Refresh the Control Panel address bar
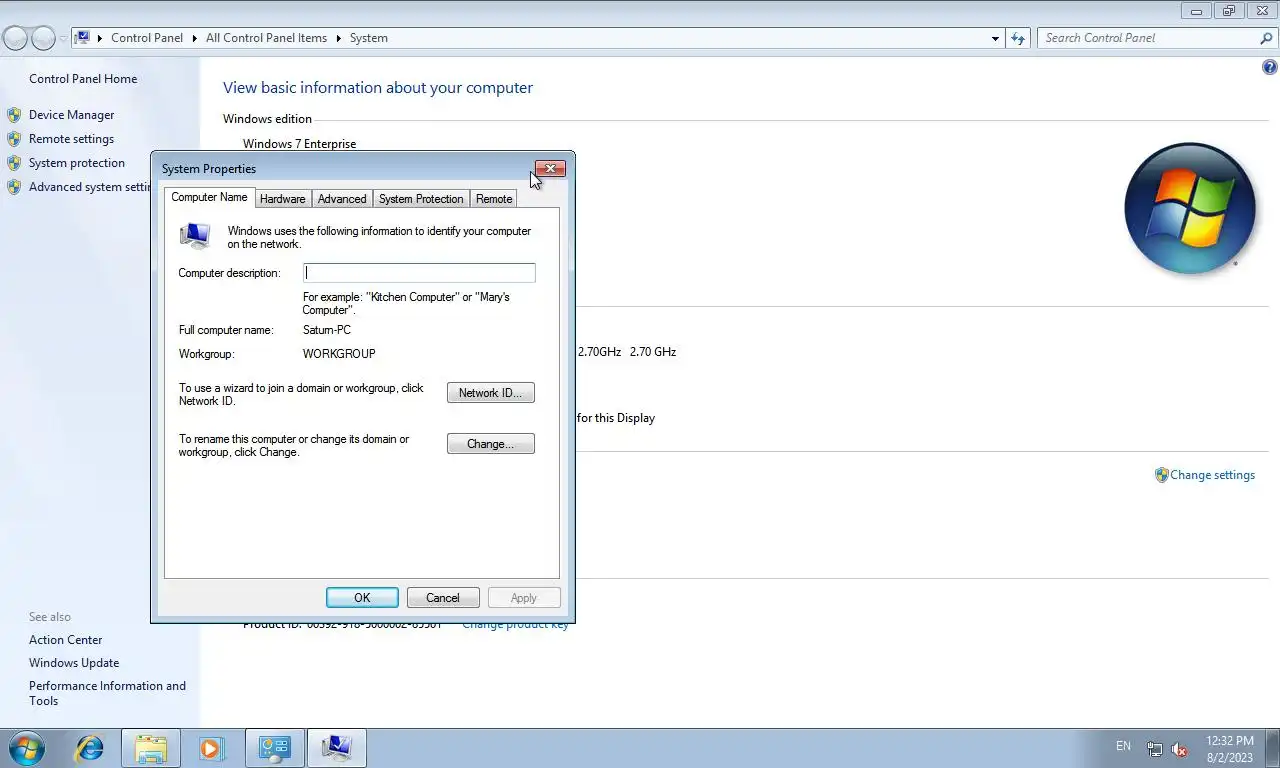 pyautogui.click(x=1018, y=38)
